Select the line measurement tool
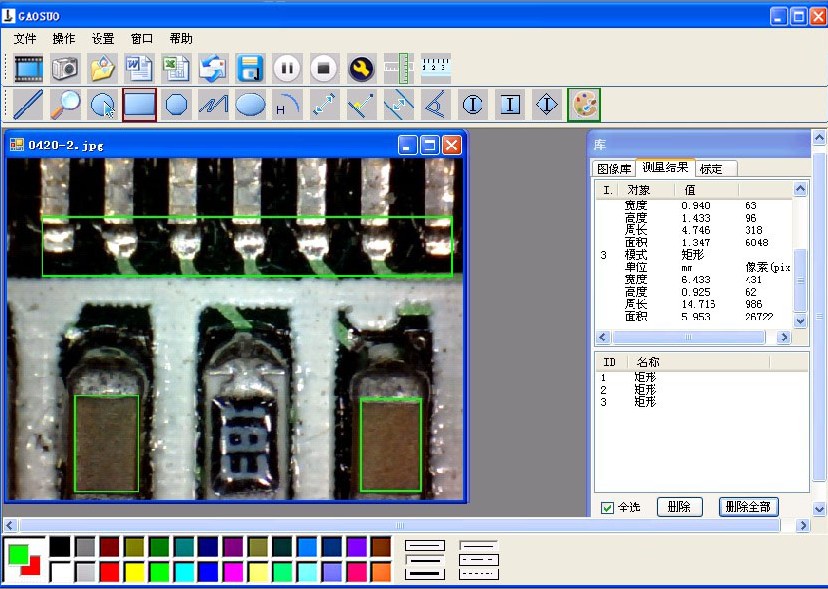This screenshot has height=589, width=828. click(x=28, y=105)
